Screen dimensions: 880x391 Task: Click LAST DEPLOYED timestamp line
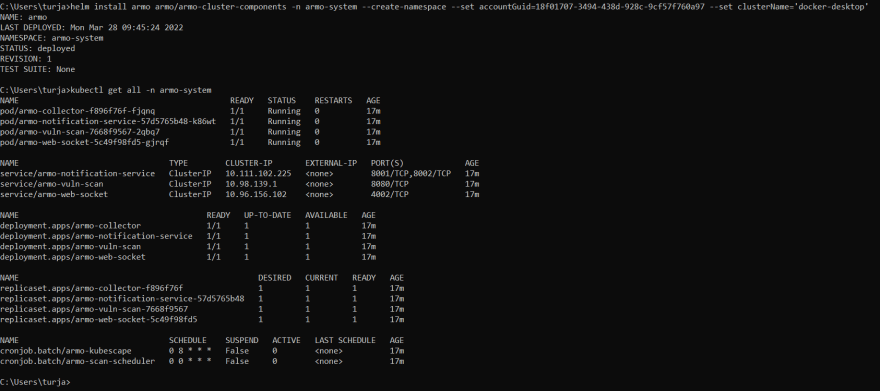click(x=91, y=27)
